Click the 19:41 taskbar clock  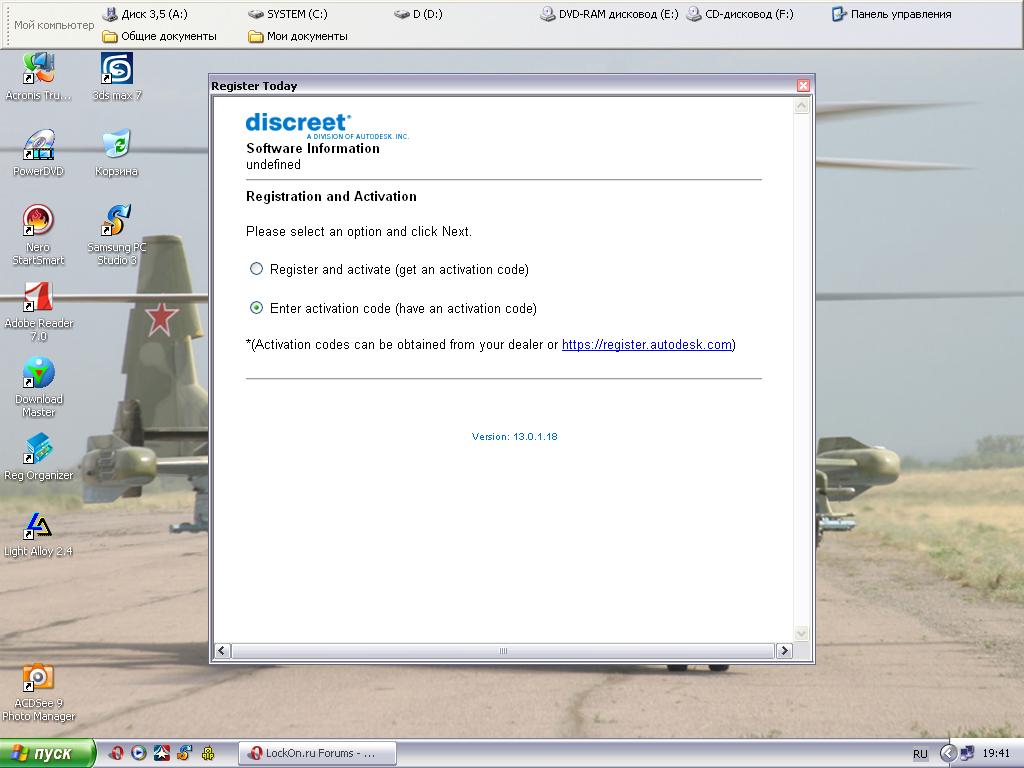point(996,753)
